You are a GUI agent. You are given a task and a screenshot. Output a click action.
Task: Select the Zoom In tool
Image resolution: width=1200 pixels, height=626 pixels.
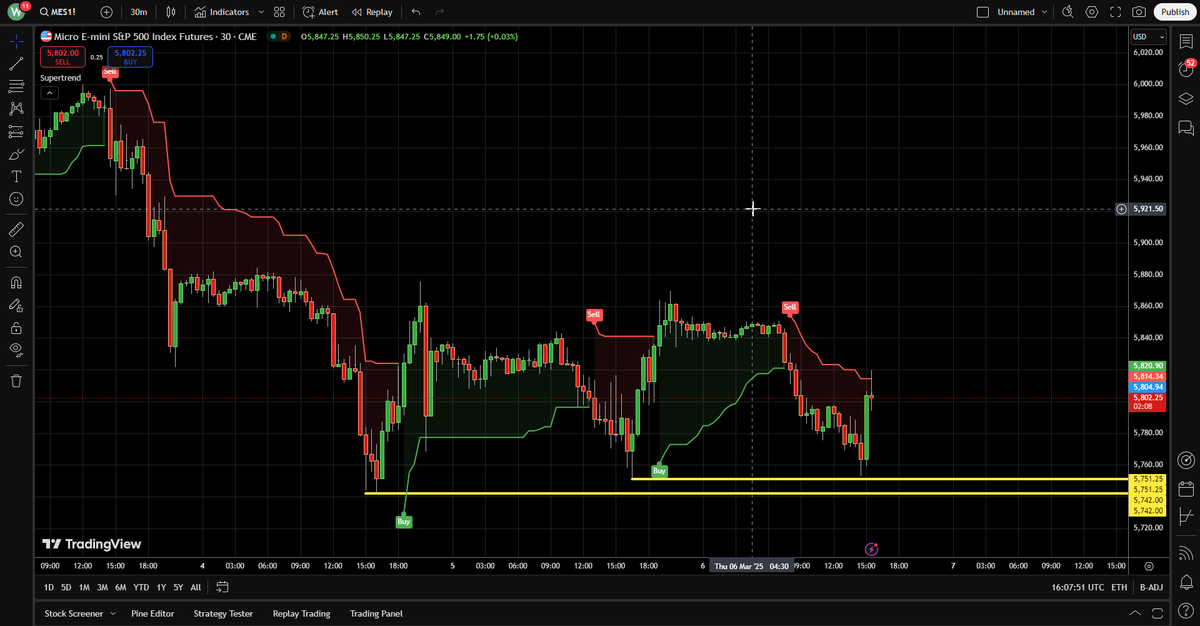pos(15,251)
